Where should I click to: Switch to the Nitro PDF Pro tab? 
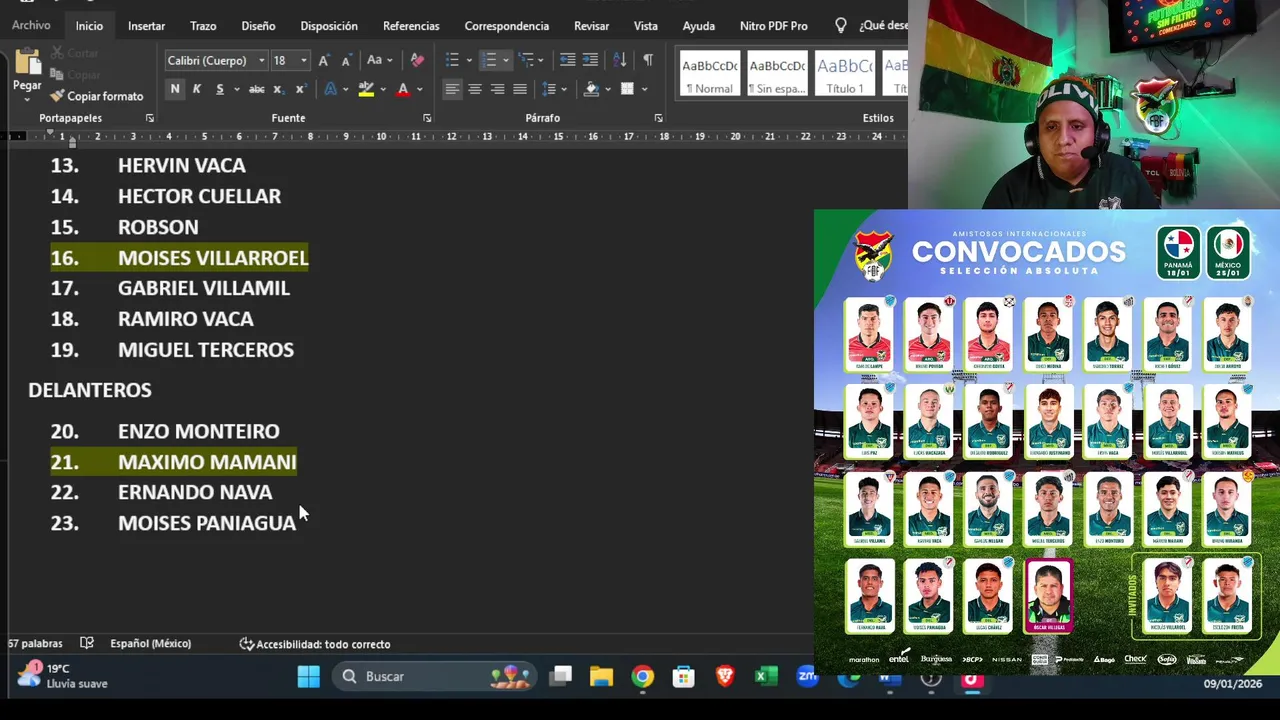tap(774, 26)
